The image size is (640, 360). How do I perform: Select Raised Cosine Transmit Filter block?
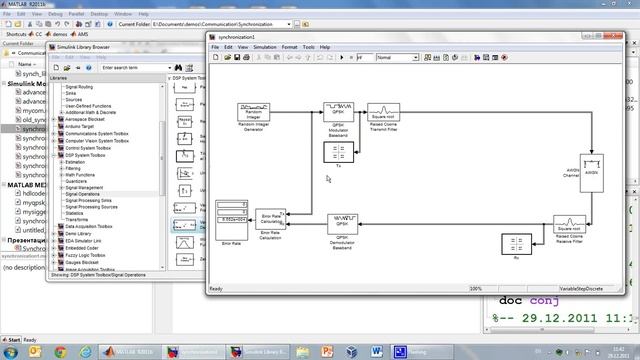(383, 112)
